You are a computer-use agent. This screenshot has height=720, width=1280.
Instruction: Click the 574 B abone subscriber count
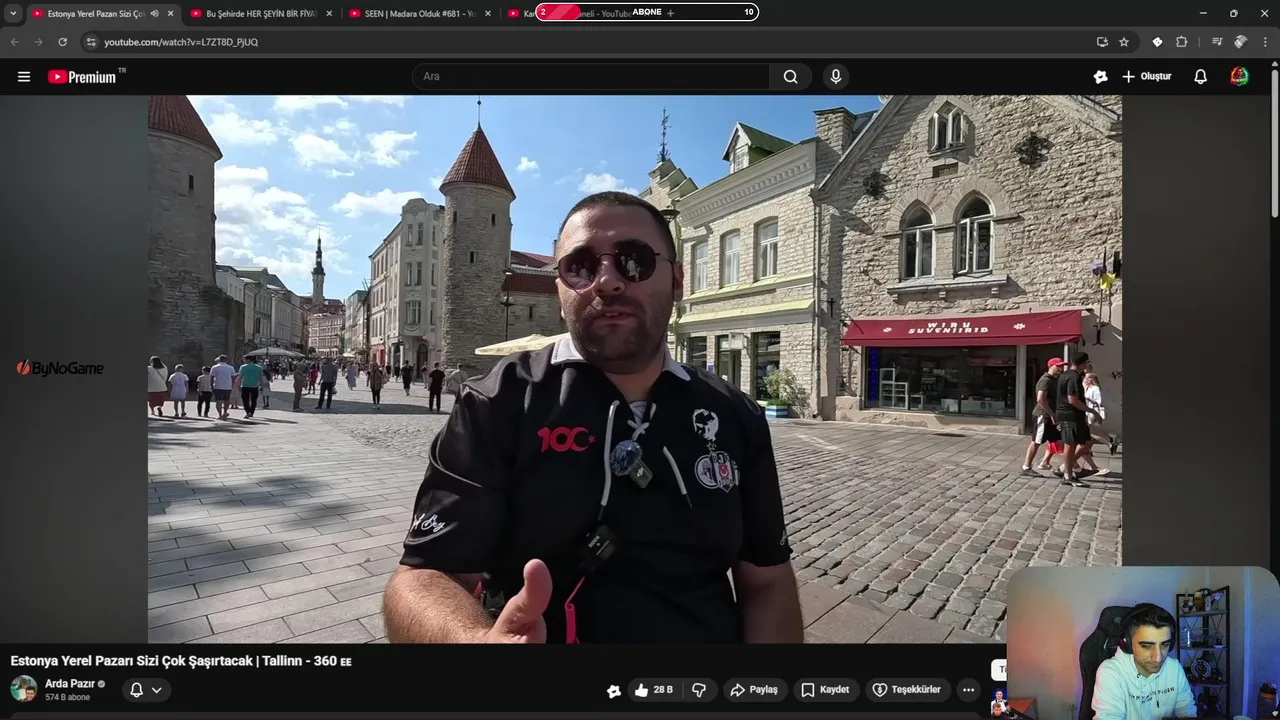pos(67,697)
